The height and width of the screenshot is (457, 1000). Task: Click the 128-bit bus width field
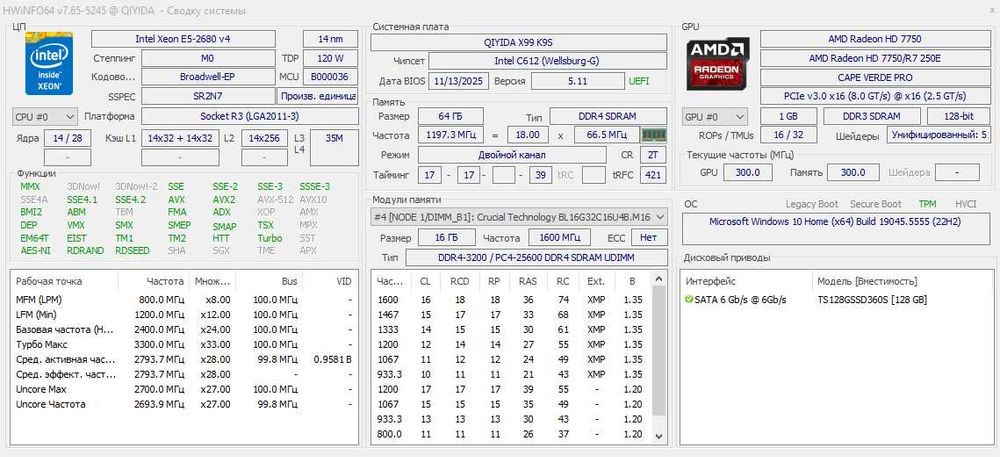coord(959,117)
